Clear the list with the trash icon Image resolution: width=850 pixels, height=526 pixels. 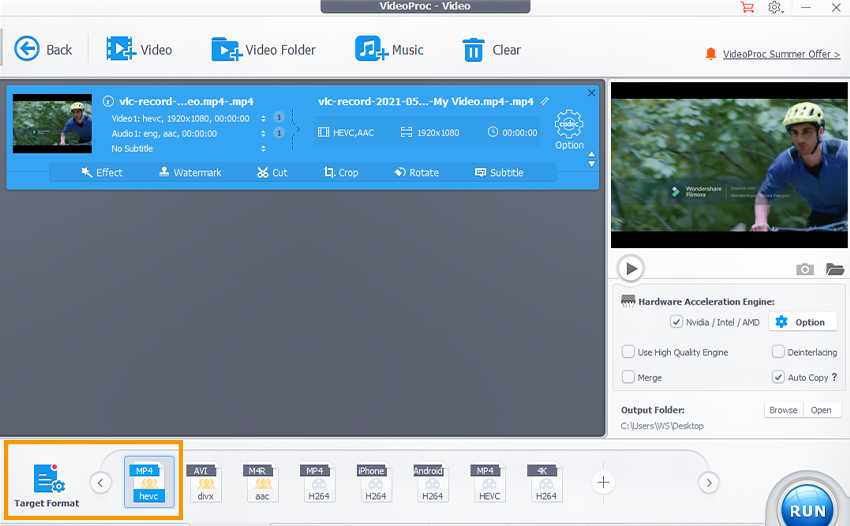(491, 49)
